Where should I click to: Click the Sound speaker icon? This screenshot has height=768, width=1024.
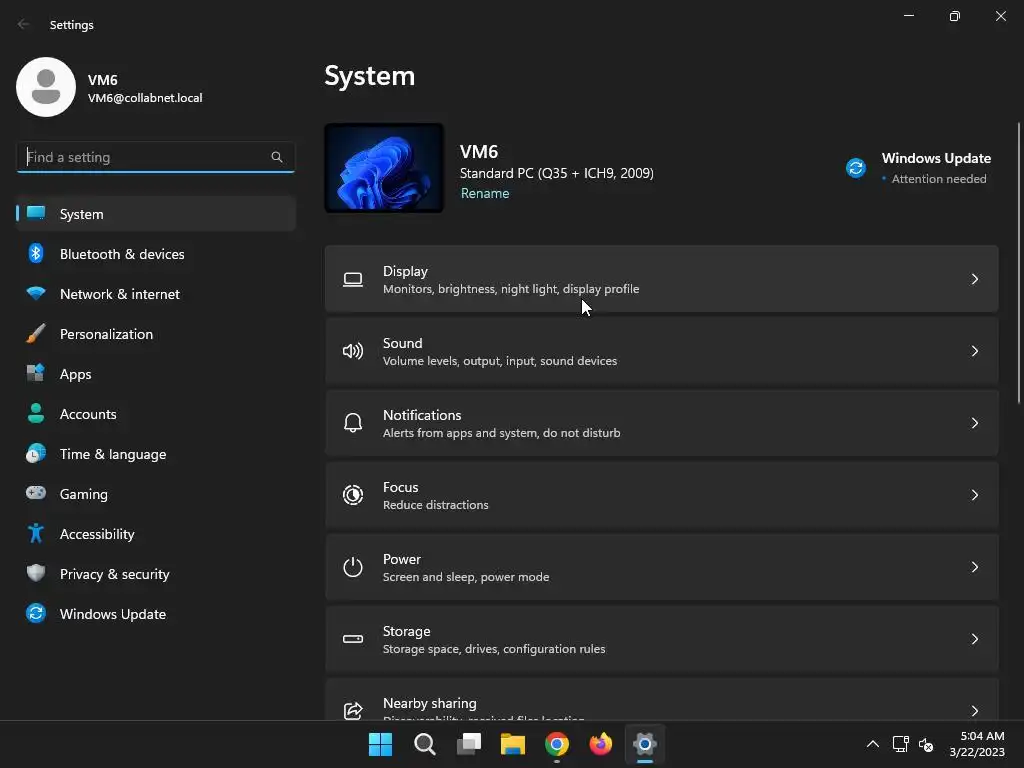[x=353, y=351]
